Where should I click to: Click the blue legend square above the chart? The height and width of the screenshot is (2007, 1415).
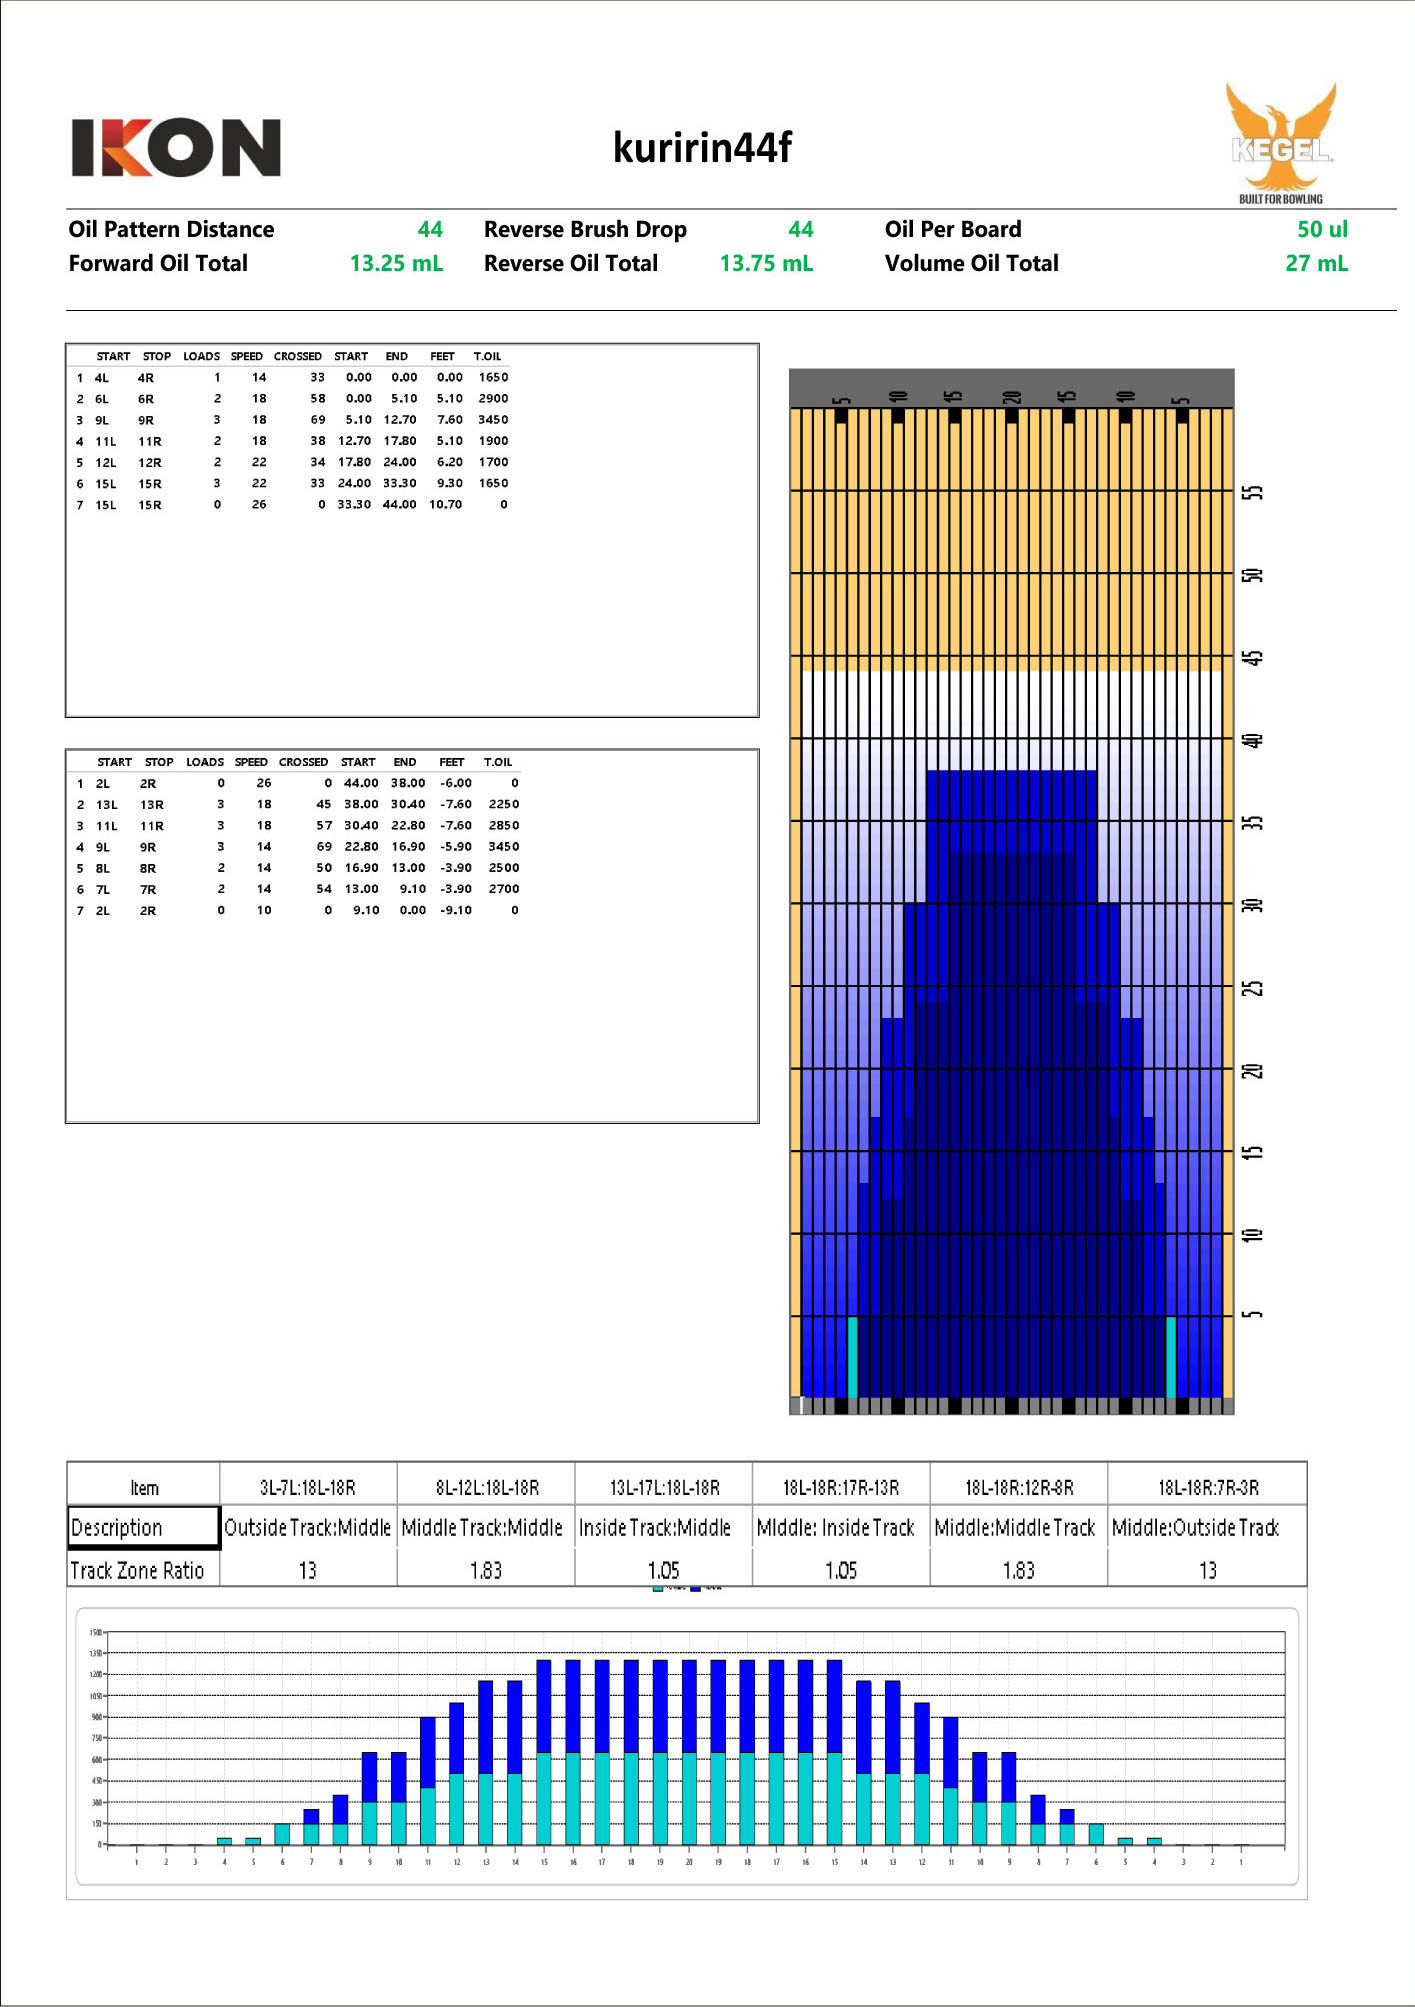pos(695,1588)
